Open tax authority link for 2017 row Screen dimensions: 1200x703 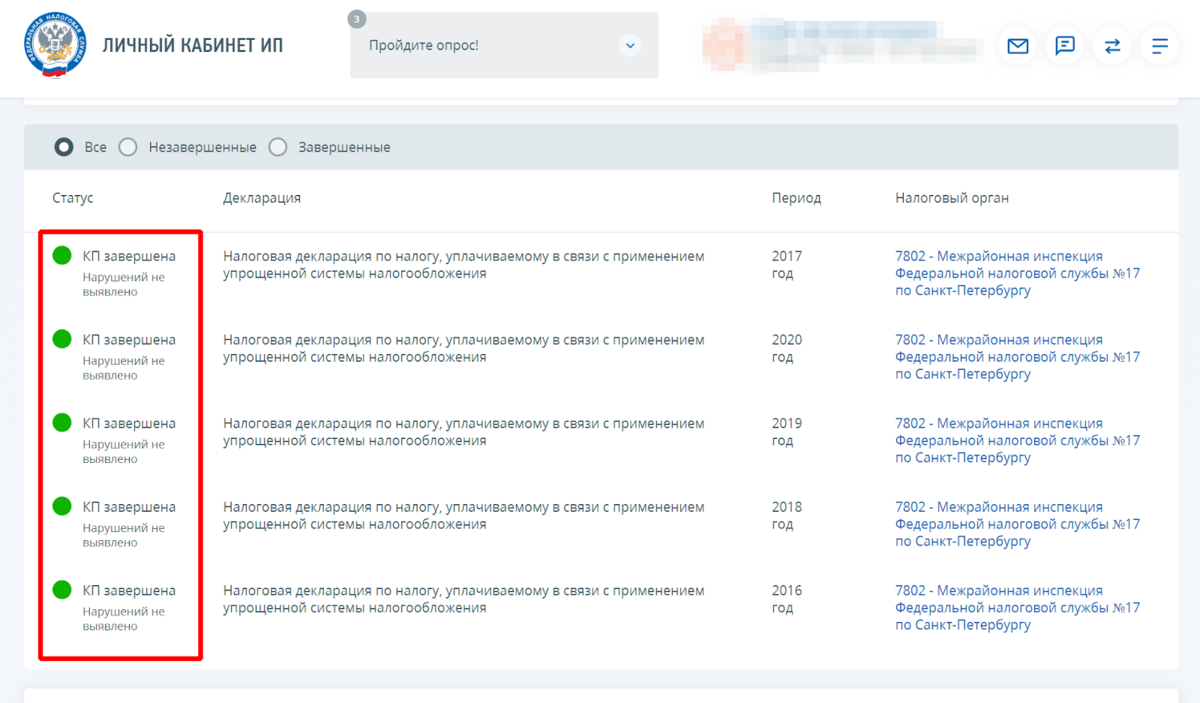[x=1018, y=273]
